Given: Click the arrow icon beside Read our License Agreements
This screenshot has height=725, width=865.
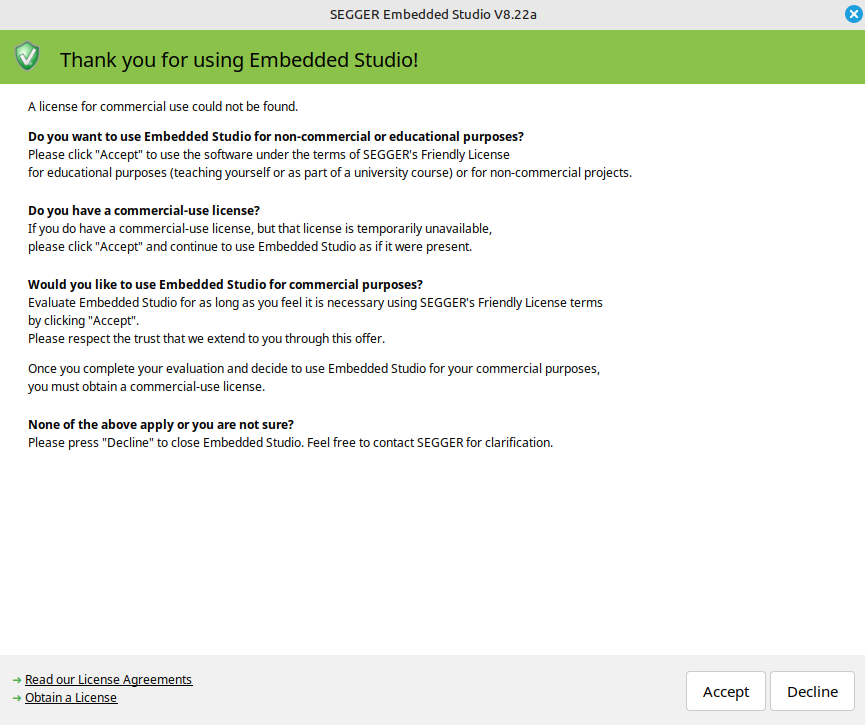Looking at the screenshot, I should pyautogui.click(x=17, y=680).
